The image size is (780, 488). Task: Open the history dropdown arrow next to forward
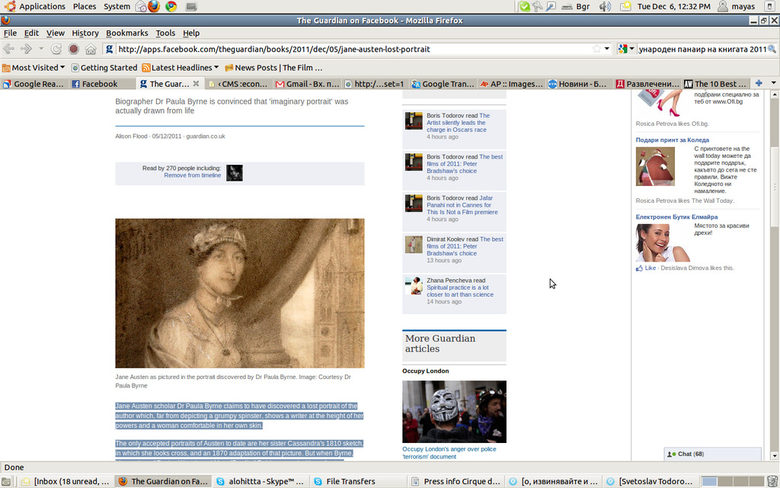pyautogui.click(x=41, y=49)
